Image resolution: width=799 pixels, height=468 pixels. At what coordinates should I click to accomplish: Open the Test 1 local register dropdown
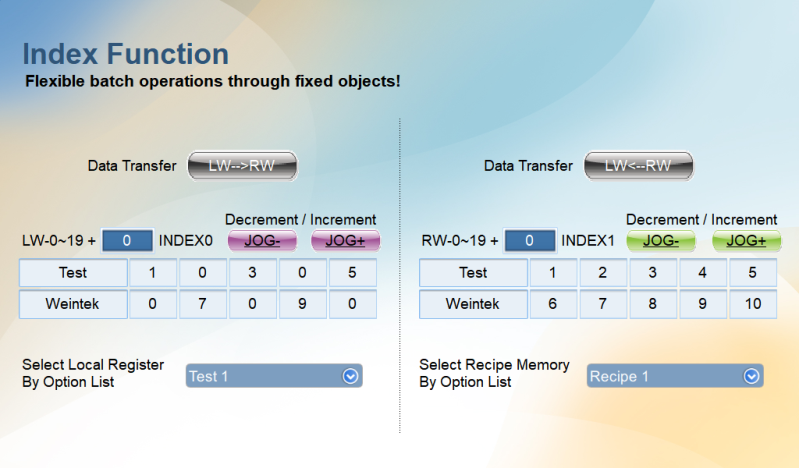(274, 376)
